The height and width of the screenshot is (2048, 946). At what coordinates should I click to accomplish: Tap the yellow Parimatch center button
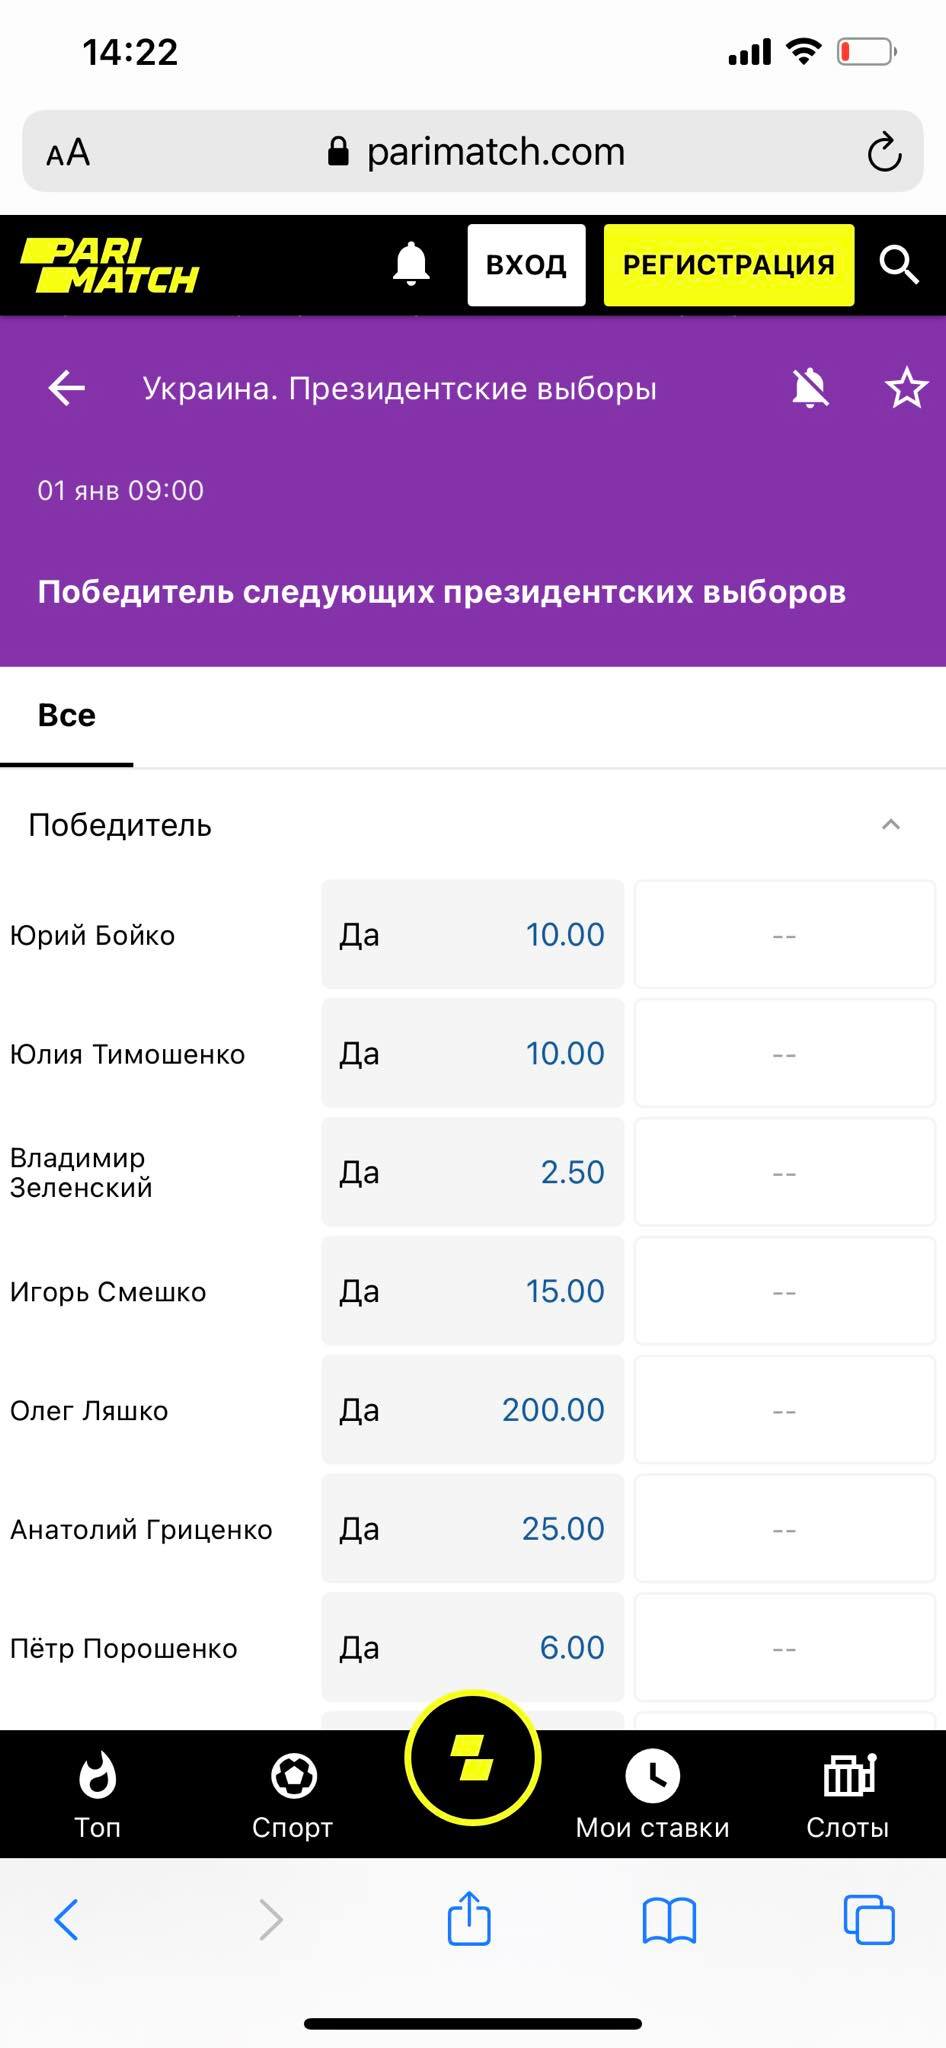click(x=473, y=1757)
